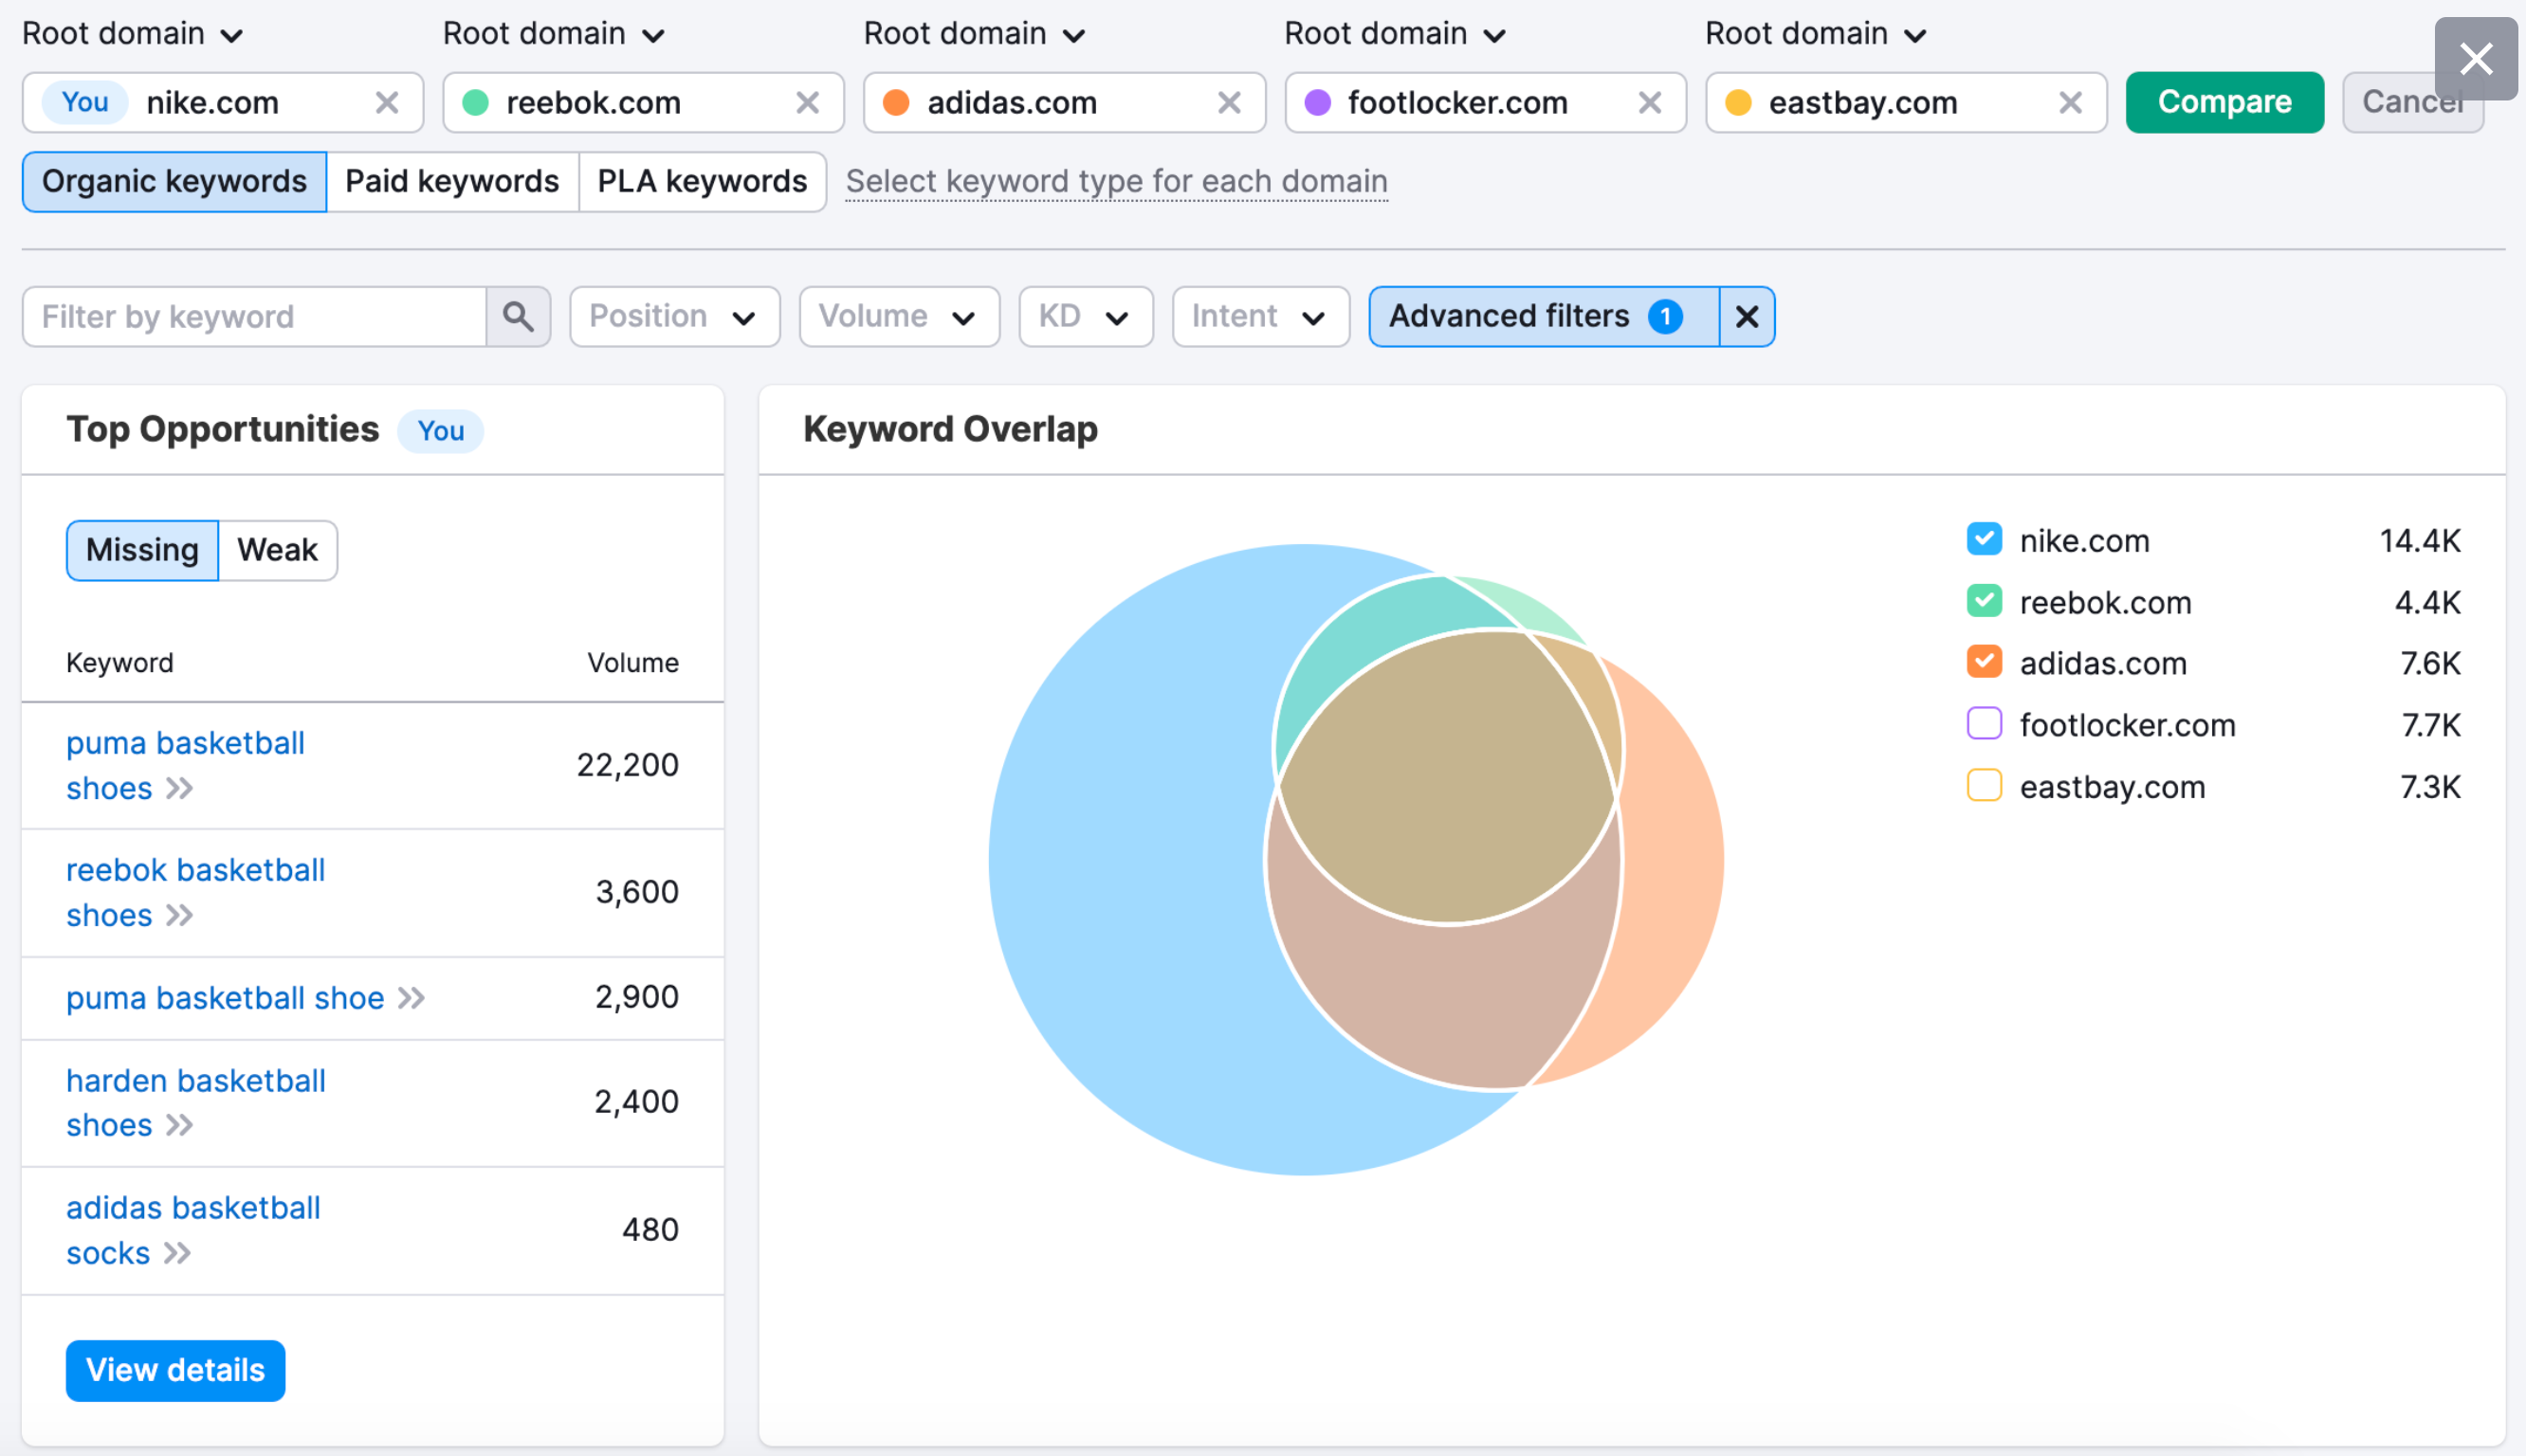Close the panel with the gray X button
This screenshot has width=2526, height=1456.
2476,58
